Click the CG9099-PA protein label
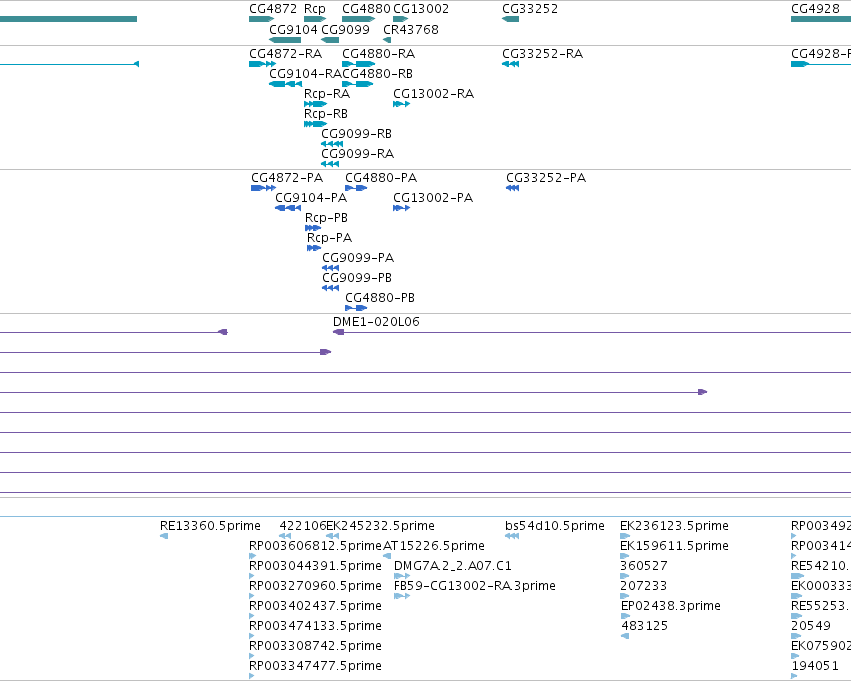Screen dimensions: 851x681 pos(358,258)
